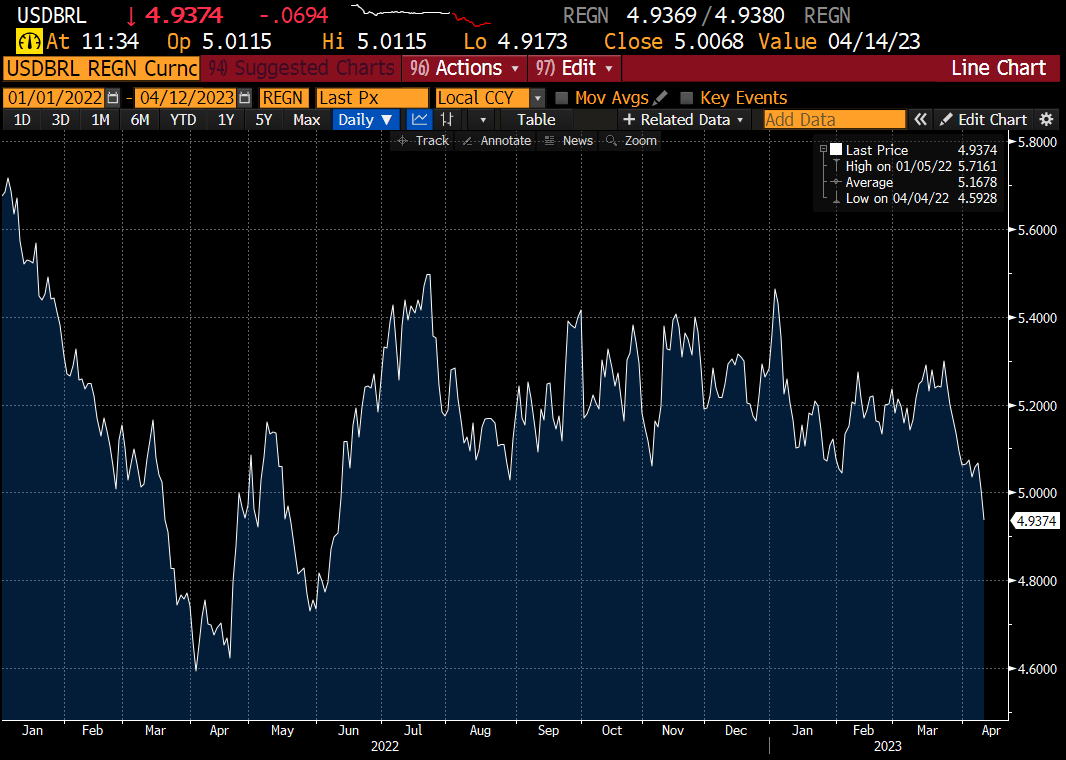Click the 4.9374 last price axis marker
1066x760 pixels.
click(x=1035, y=521)
